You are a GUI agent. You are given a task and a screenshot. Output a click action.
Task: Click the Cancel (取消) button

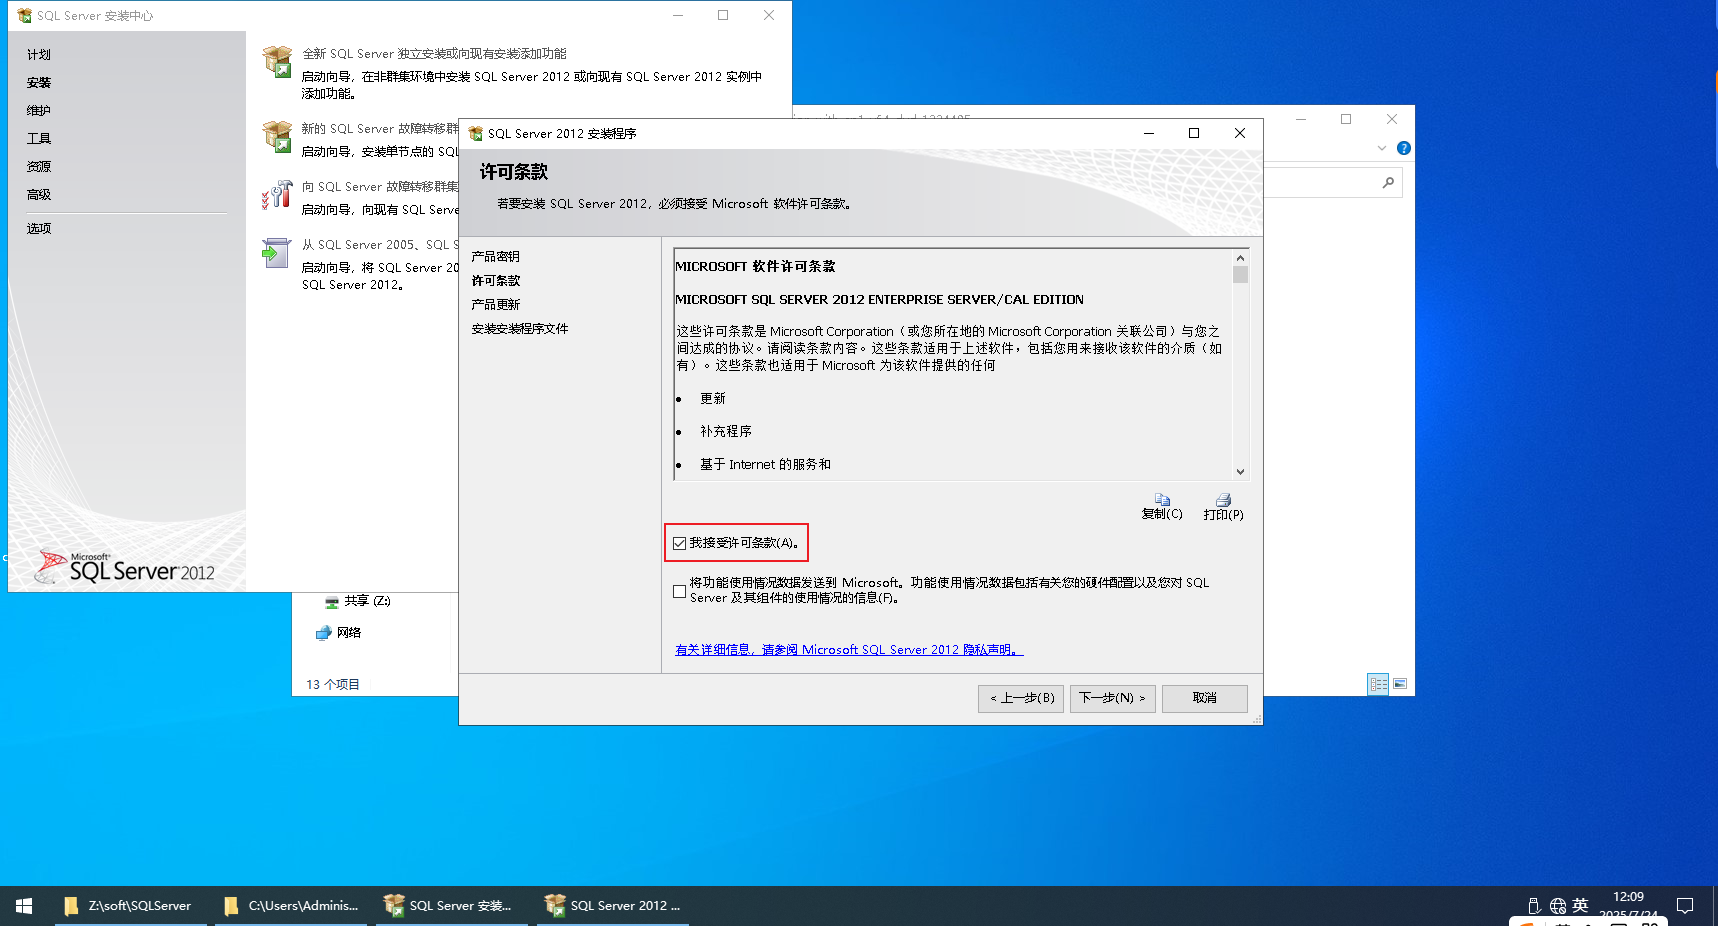1205,698
